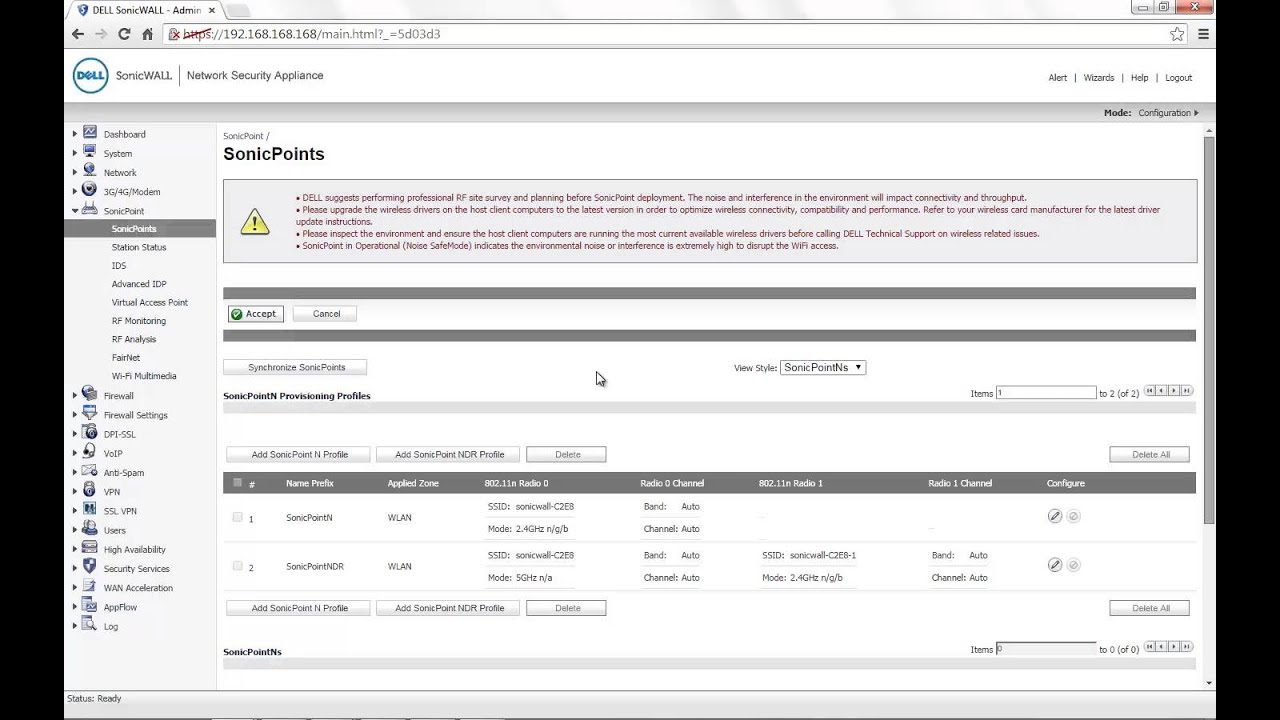
Task: Click top Add SonicPoint NDR Profile button
Action: tap(449, 454)
